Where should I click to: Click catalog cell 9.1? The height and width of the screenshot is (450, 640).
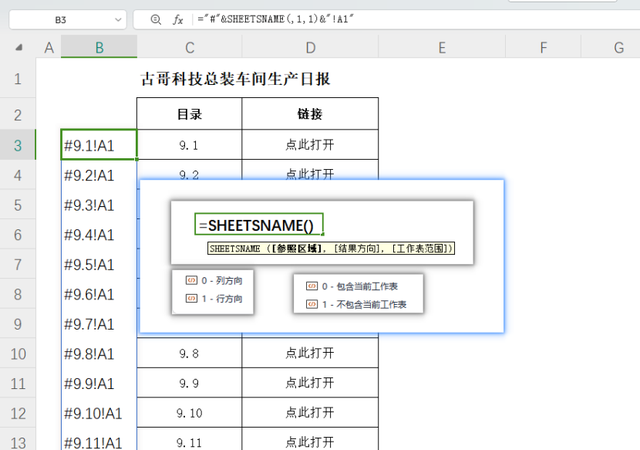pos(189,145)
